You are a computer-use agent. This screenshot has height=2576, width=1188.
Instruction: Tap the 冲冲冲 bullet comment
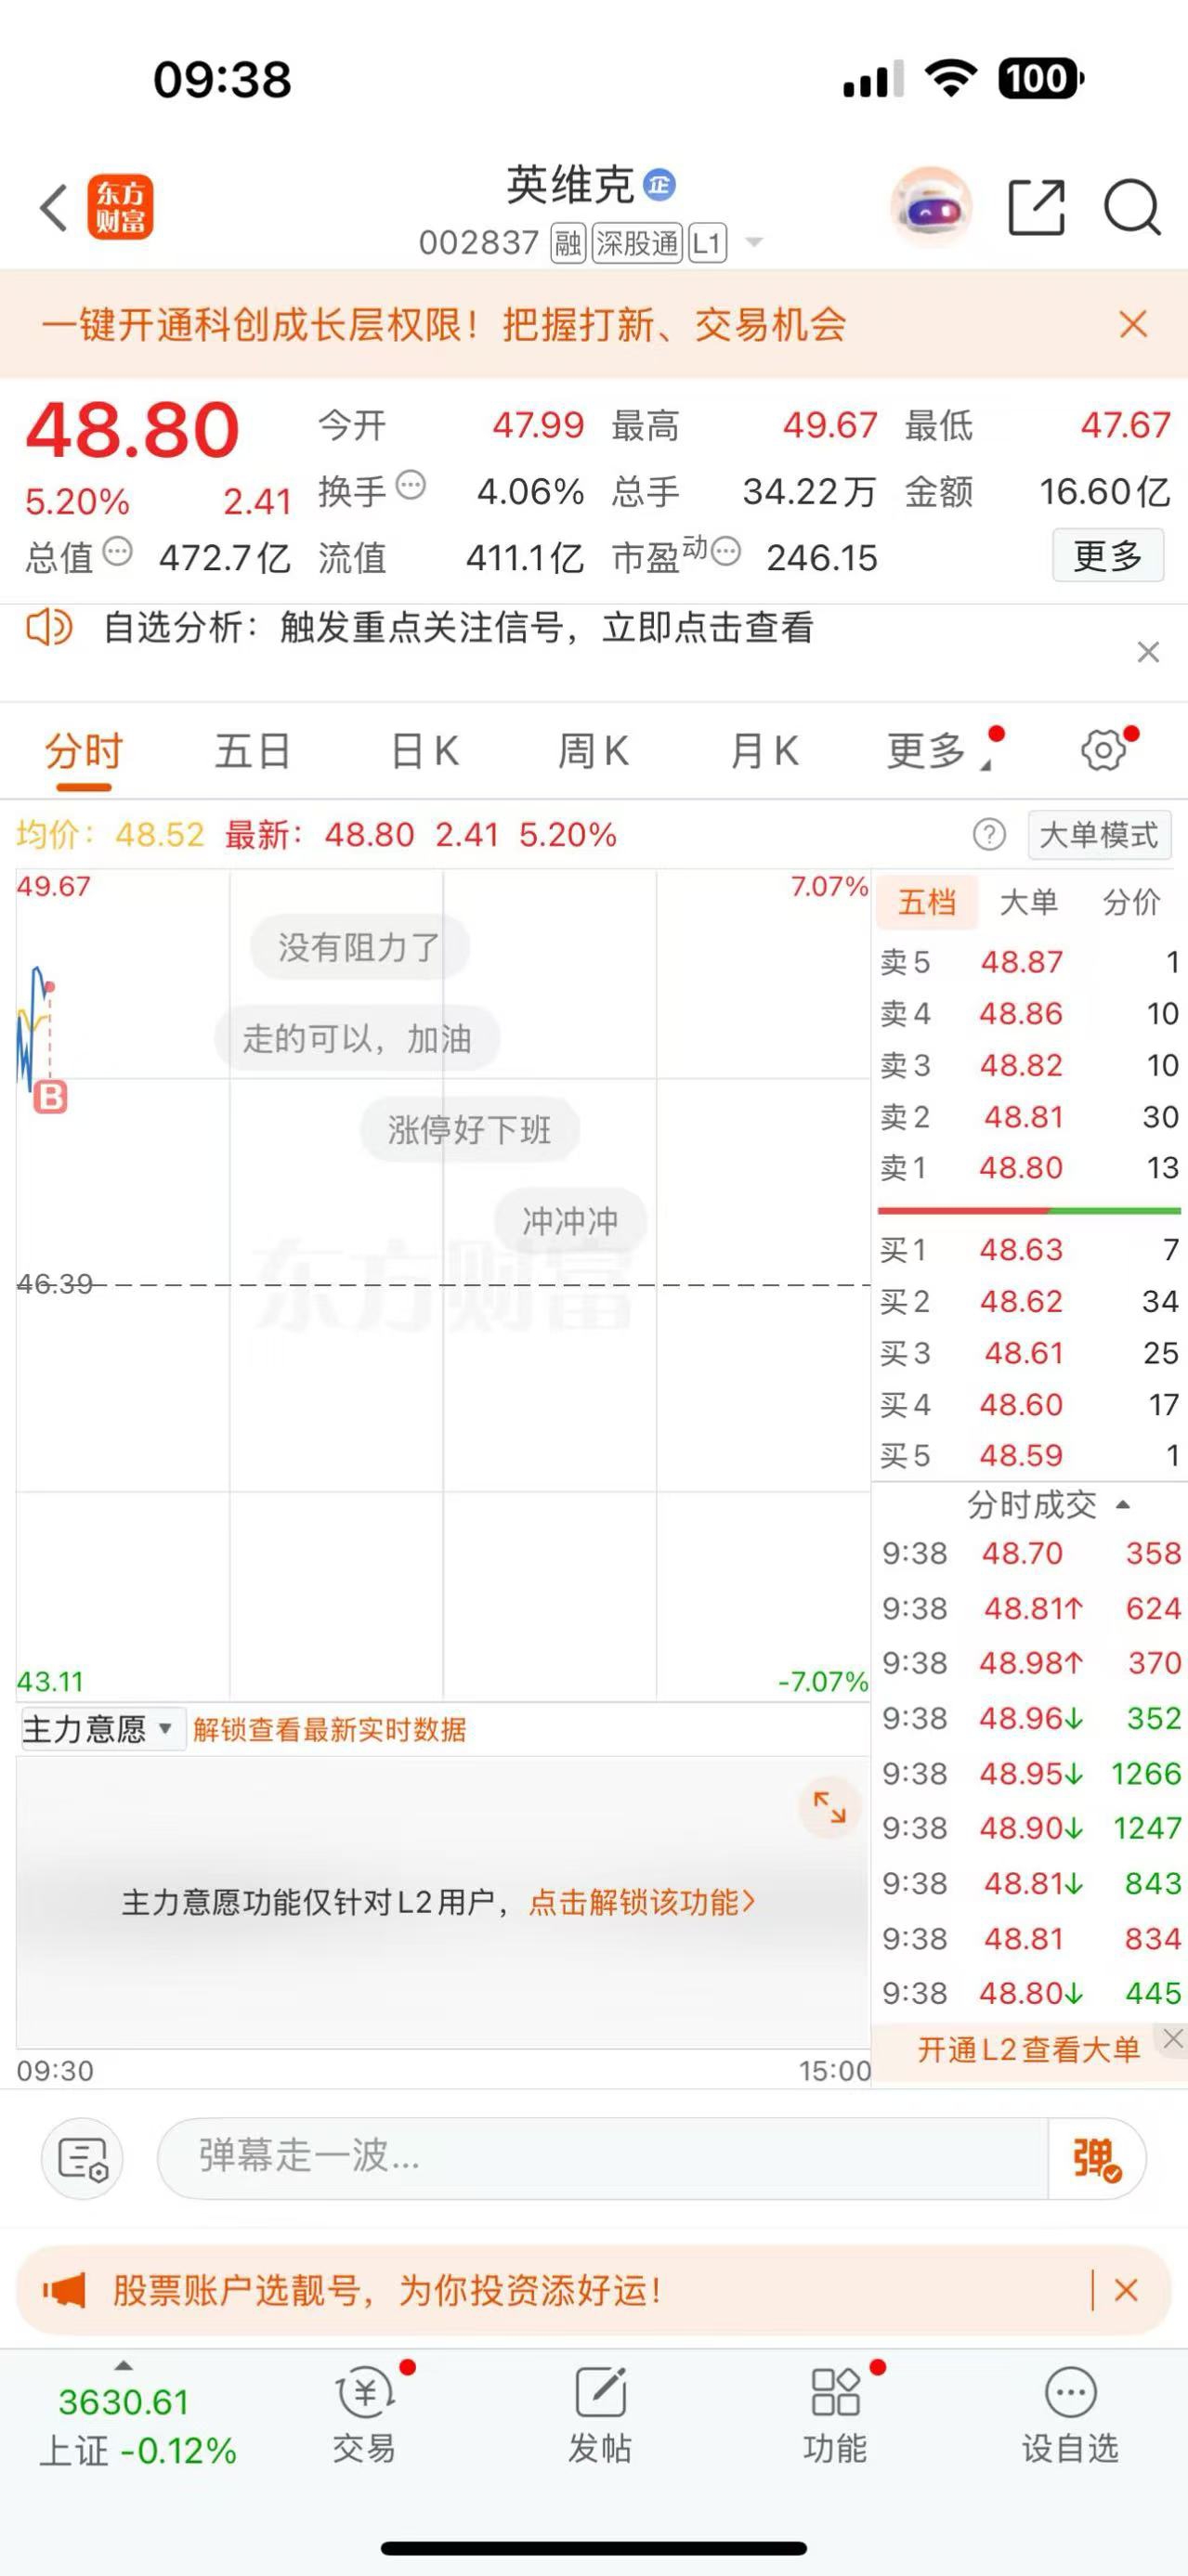point(570,1221)
